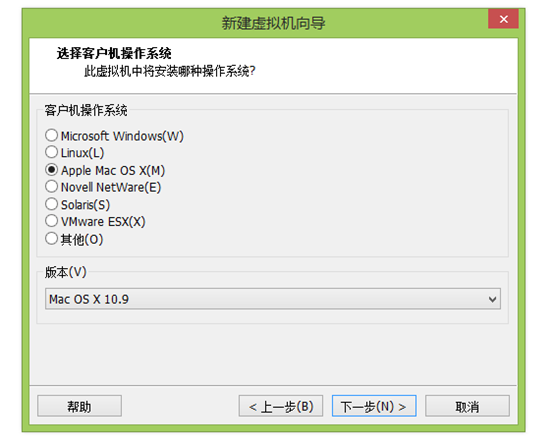Cancel the wizard with 取消
Screen dimensions: 554x446
(x=467, y=406)
